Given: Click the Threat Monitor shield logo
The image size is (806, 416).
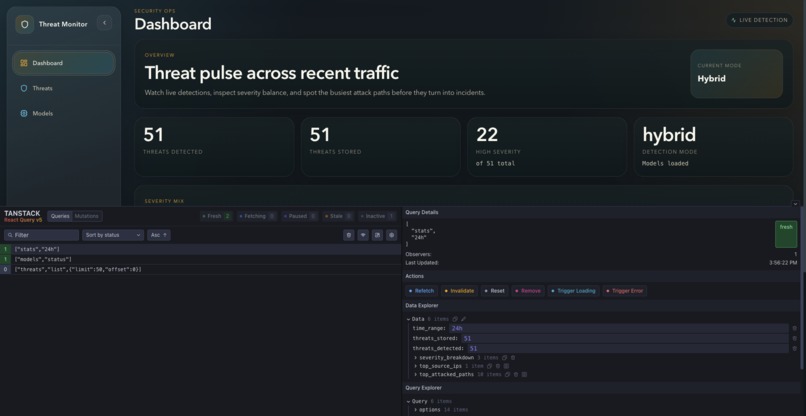Looking at the screenshot, I should pyautogui.click(x=25, y=24).
